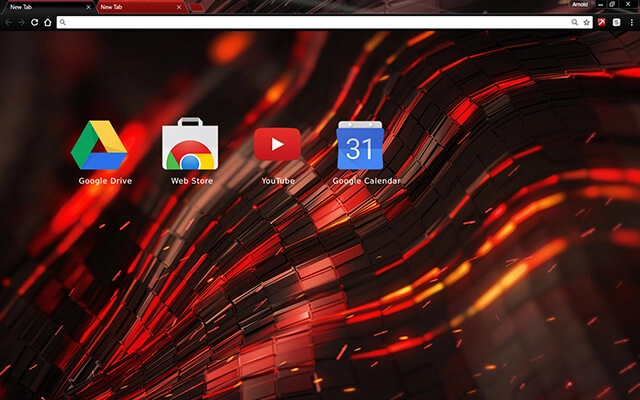The width and height of the screenshot is (640, 400).
Task: Minimize the Chrome window
Action: tap(600, 4)
